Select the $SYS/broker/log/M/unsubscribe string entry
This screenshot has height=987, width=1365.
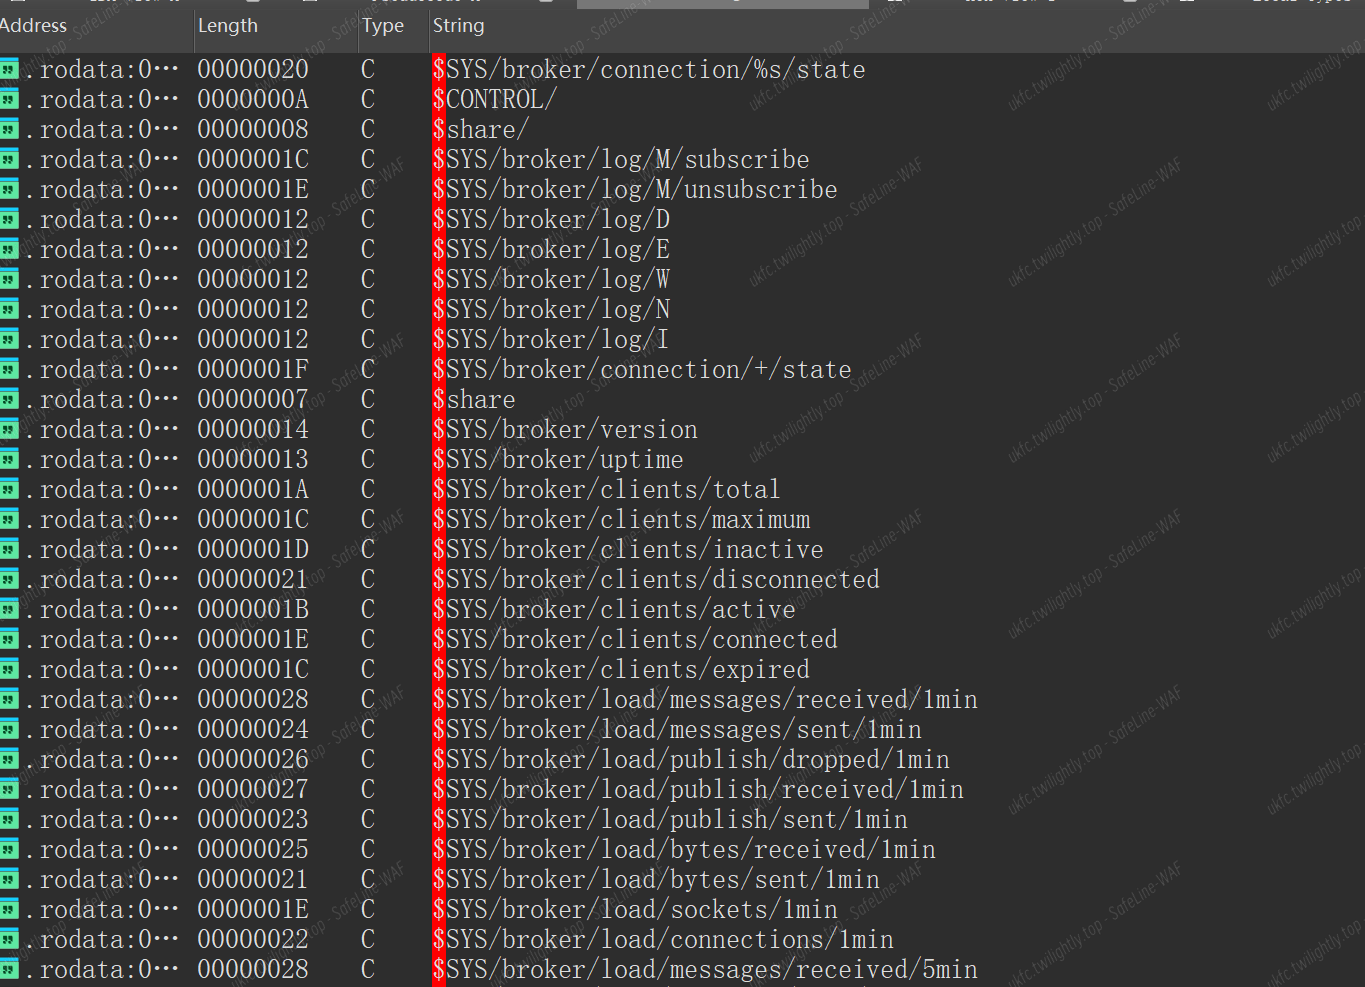635,189
